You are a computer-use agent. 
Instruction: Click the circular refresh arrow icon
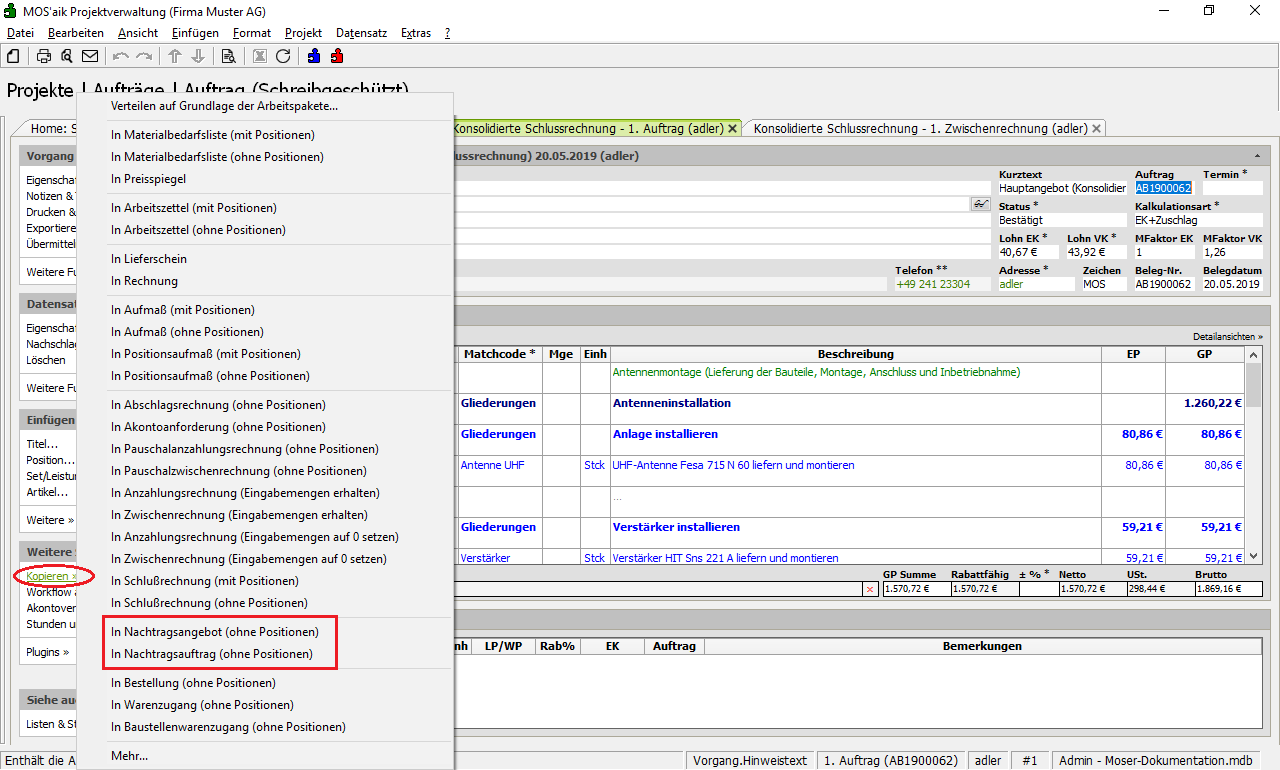pyautogui.click(x=283, y=56)
